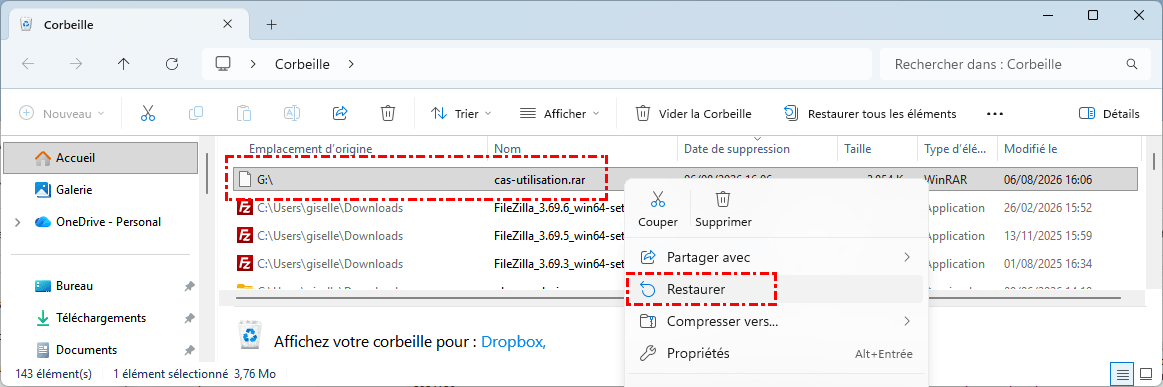This screenshot has width=1163, height=387.
Task: Click the 01/08/2025 16:34 modified date
Action: click(1047, 264)
